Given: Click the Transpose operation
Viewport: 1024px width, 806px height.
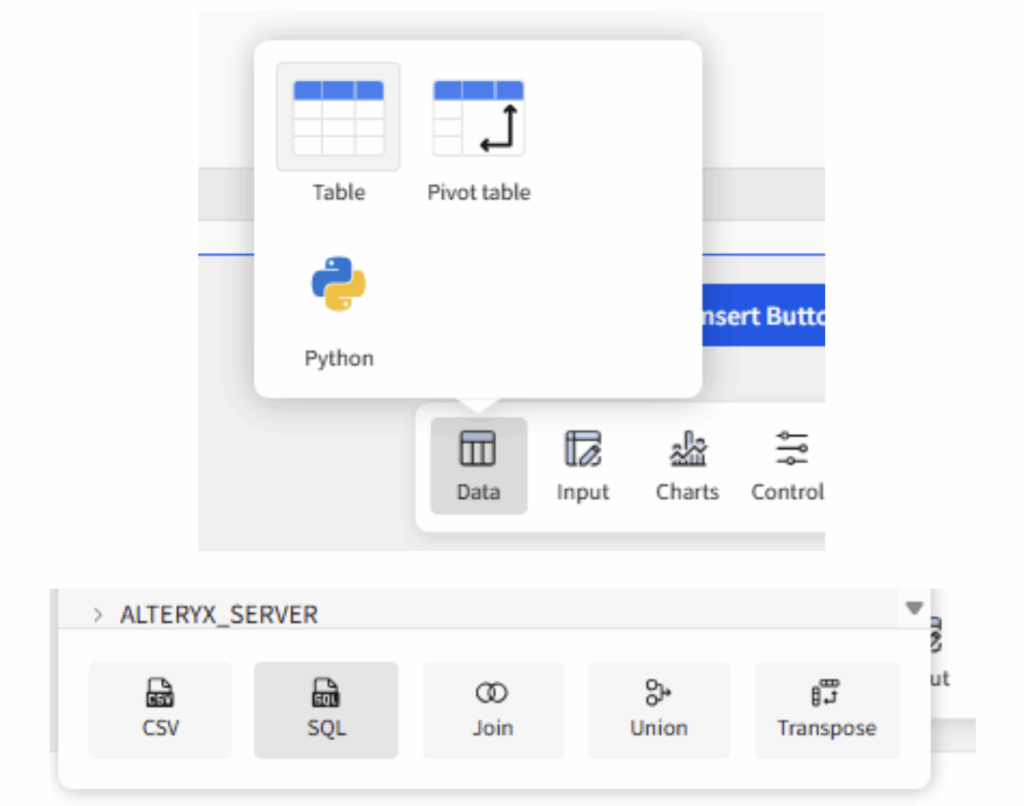Looking at the screenshot, I should click(826, 710).
